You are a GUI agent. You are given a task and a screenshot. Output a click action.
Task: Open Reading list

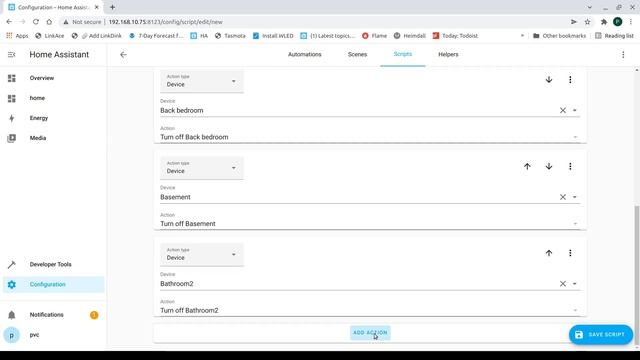[614, 36]
